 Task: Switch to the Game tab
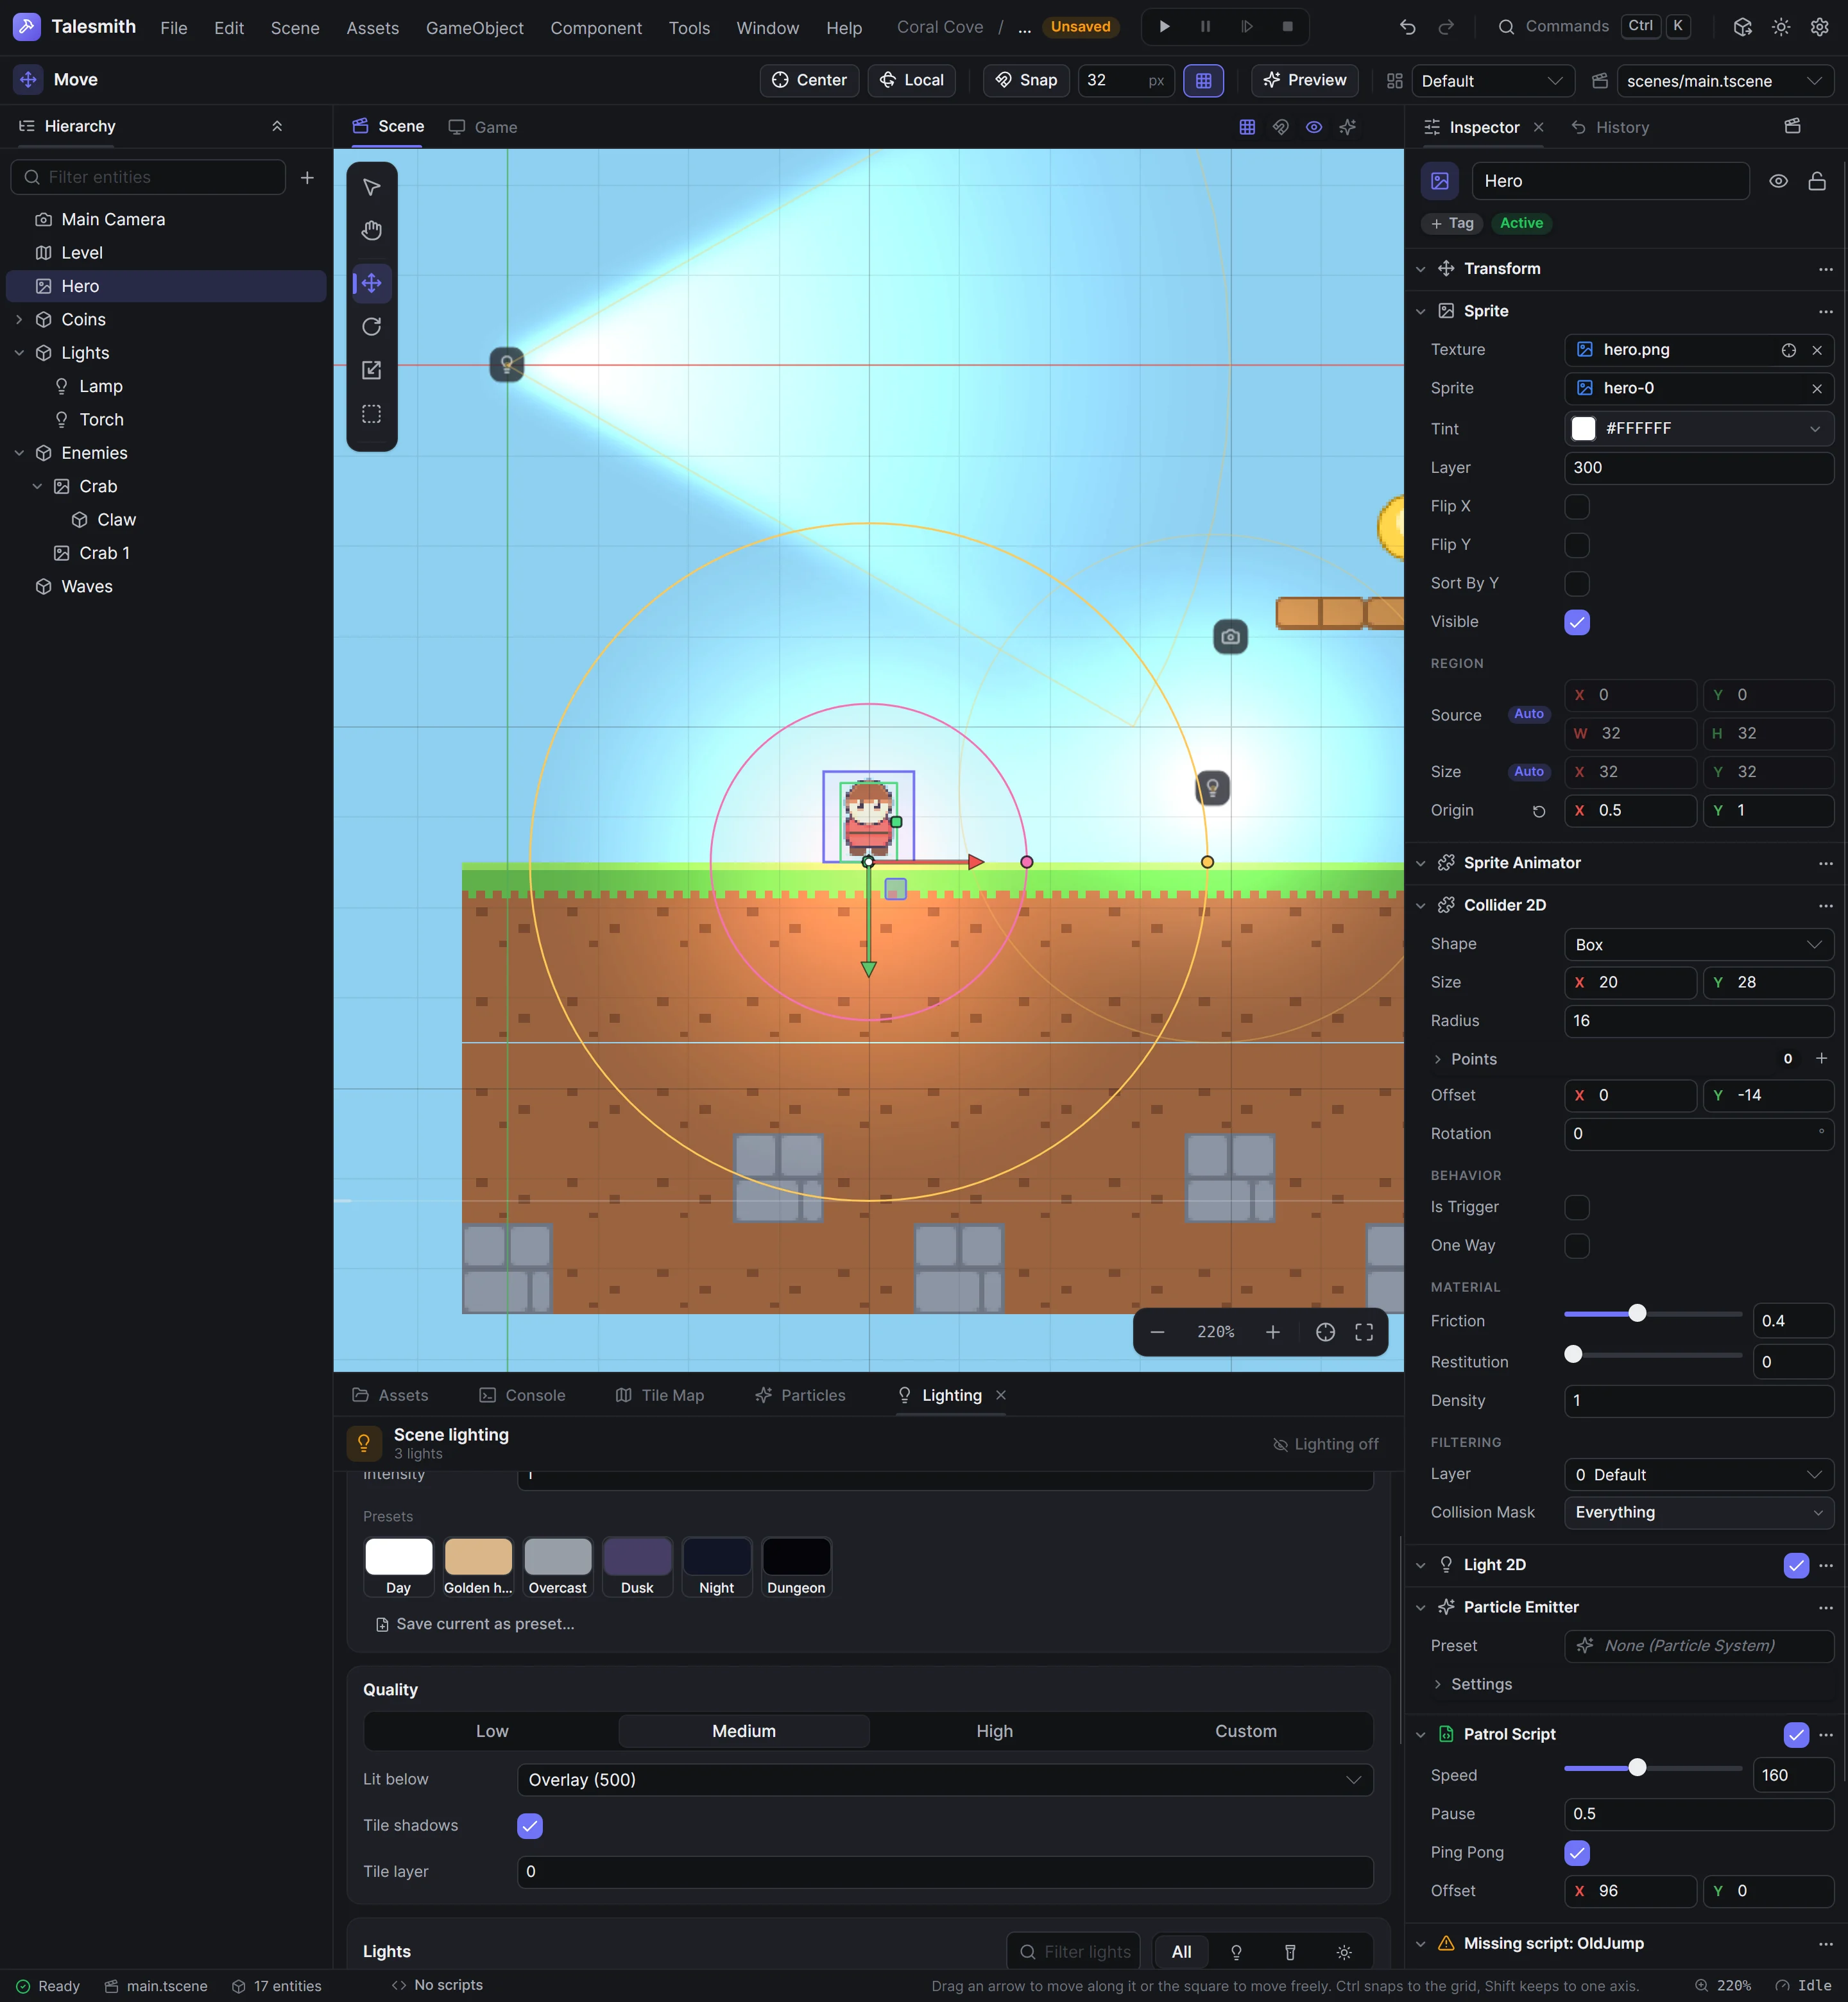(483, 127)
